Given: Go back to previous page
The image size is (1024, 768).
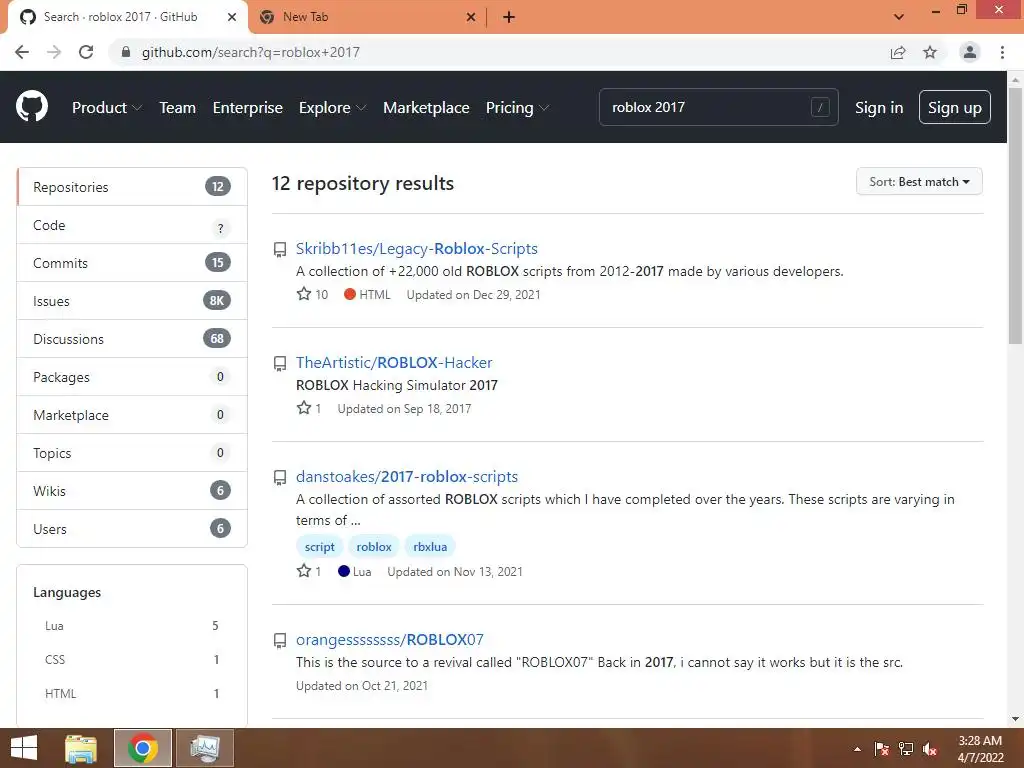Looking at the screenshot, I should coord(22,52).
